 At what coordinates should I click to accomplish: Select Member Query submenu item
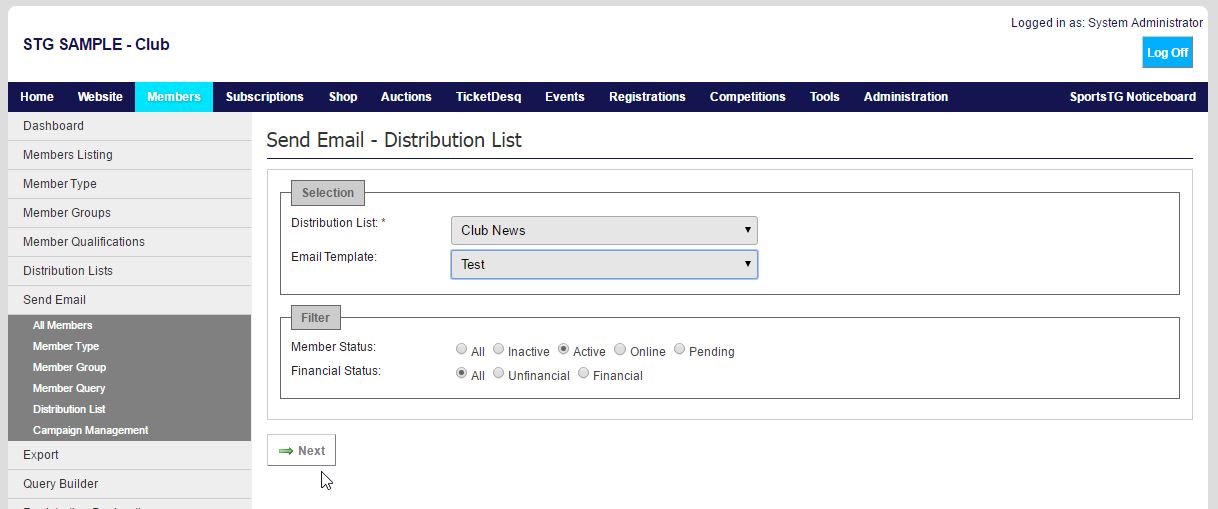click(129, 388)
